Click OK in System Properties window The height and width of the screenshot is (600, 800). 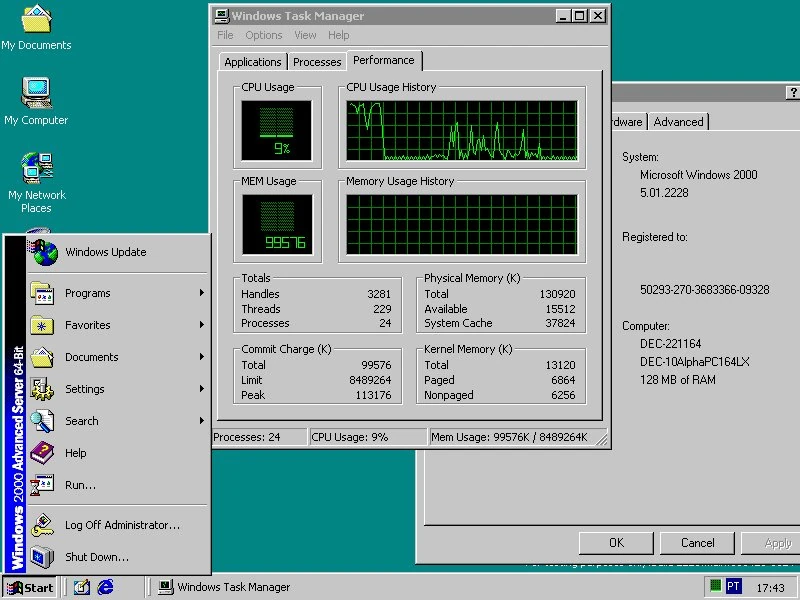[616, 543]
